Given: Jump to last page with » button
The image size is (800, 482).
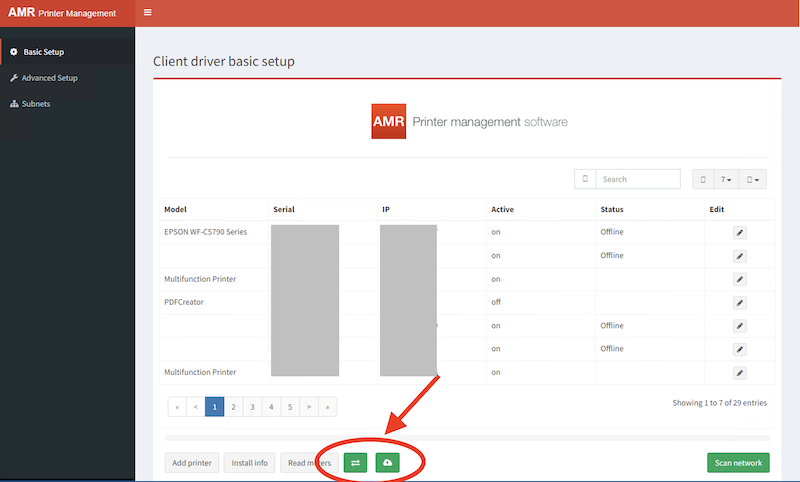Looking at the screenshot, I should (x=328, y=407).
